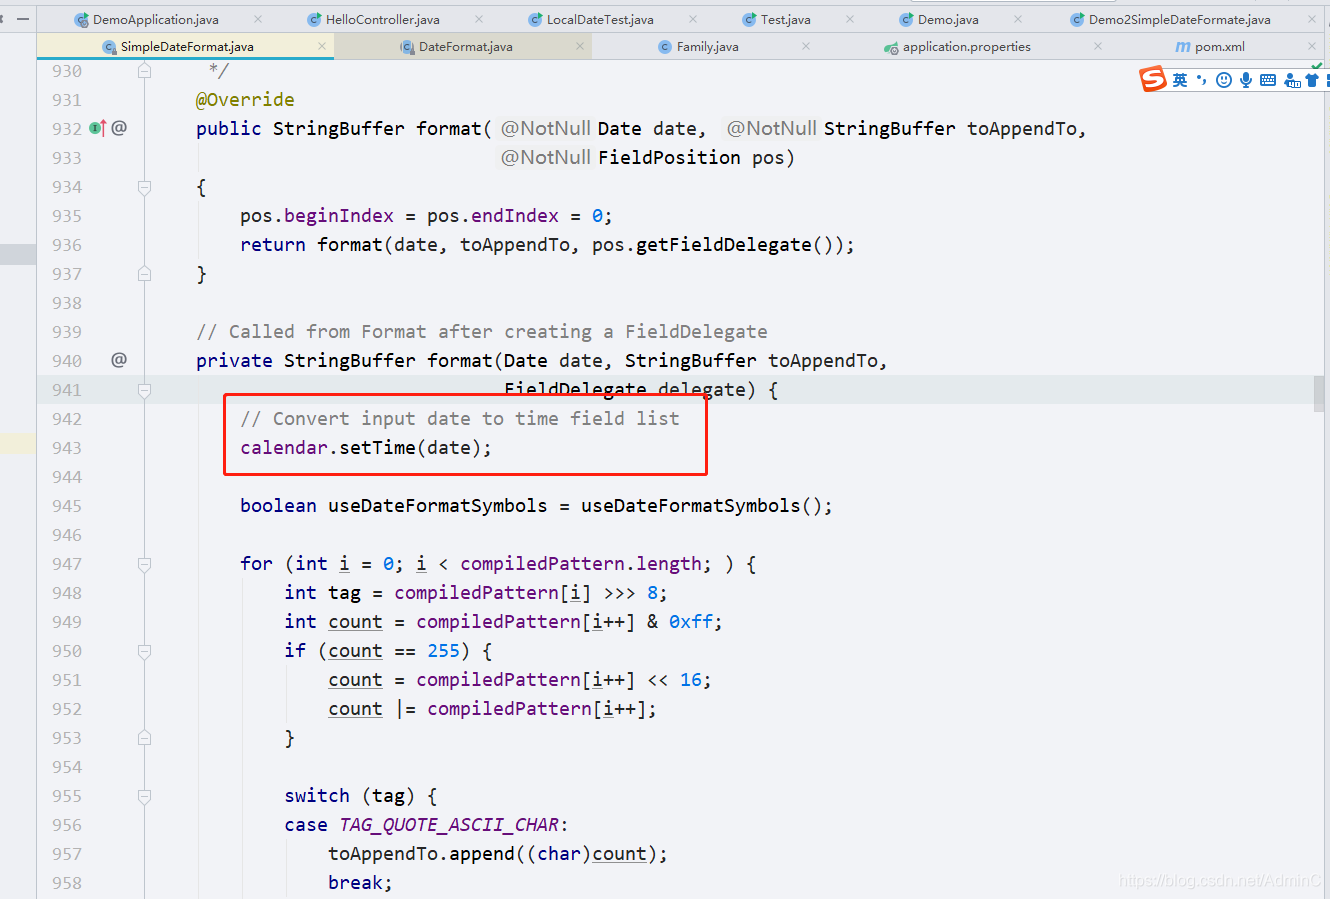This screenshot has width=1330, height=899.
Task: Click pos.beginIndex on line 935
Action: [317, 215]
